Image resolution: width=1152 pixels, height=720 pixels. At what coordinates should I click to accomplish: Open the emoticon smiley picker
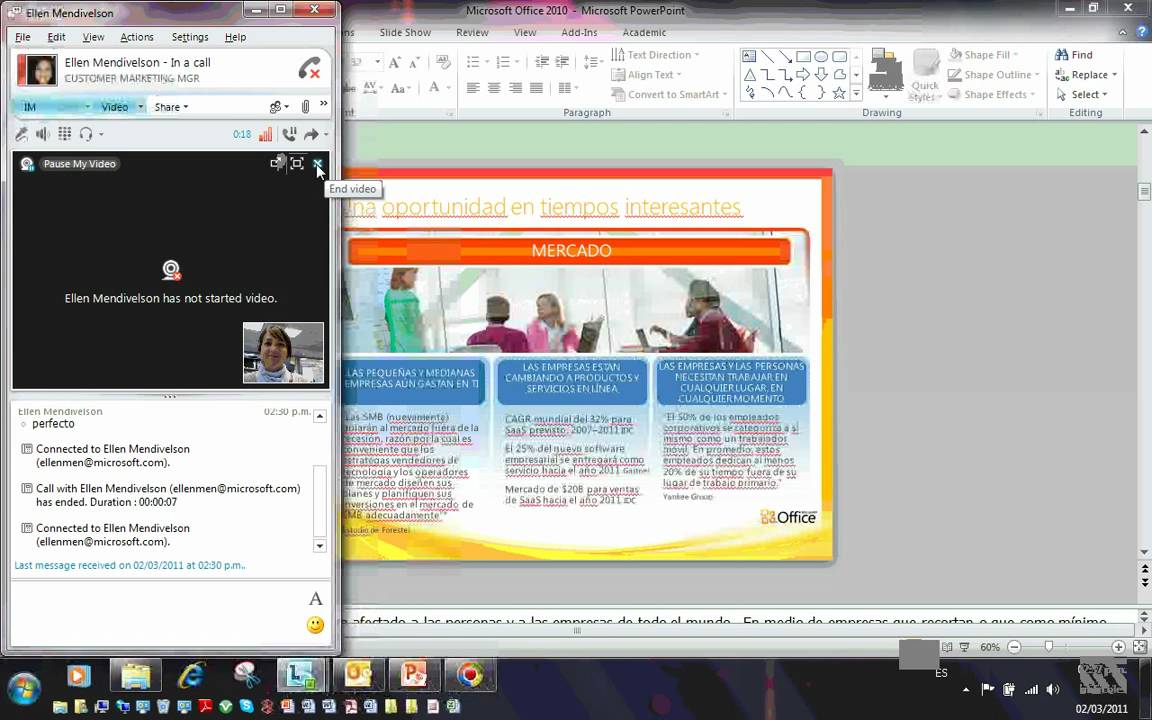point(315,625)
